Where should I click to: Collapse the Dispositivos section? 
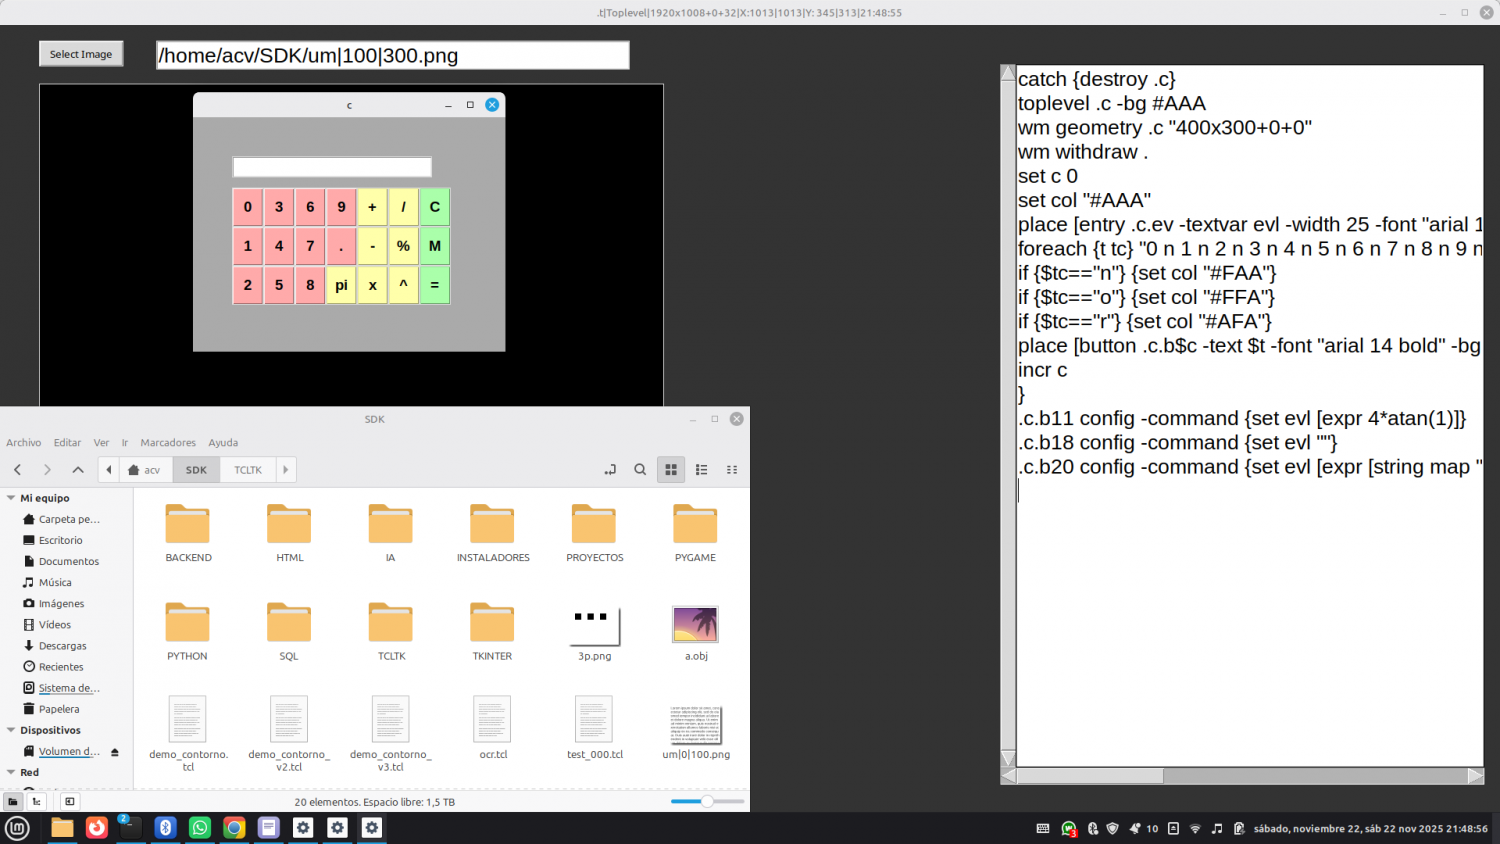click(11, 730)
